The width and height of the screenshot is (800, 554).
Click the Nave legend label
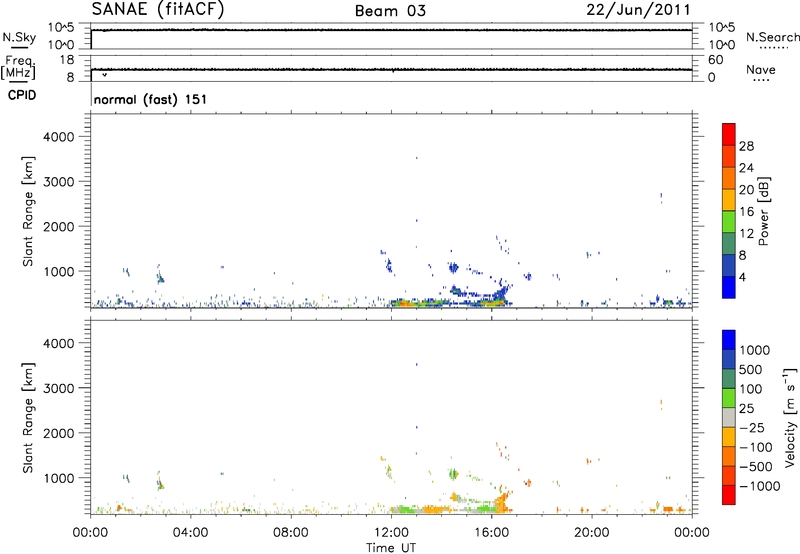point(761,70)
